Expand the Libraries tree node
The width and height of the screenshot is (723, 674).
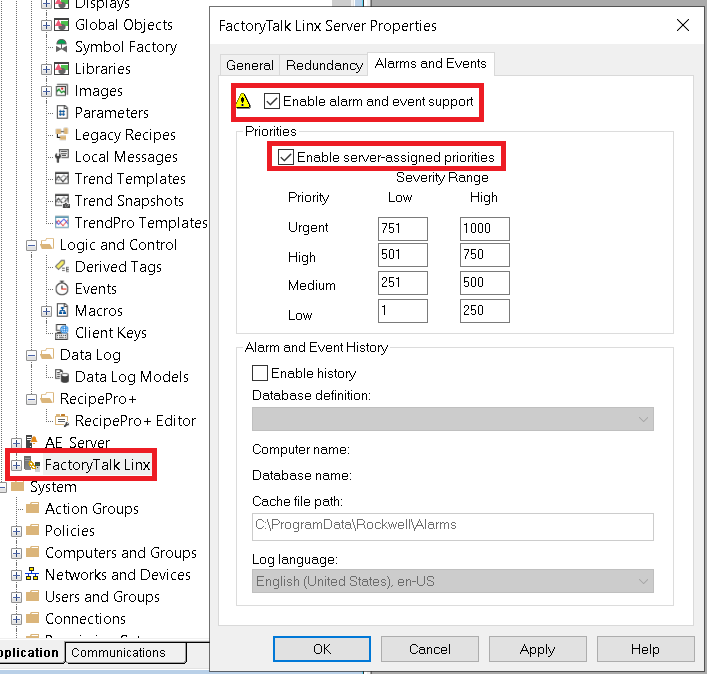[x=46, y=69]
